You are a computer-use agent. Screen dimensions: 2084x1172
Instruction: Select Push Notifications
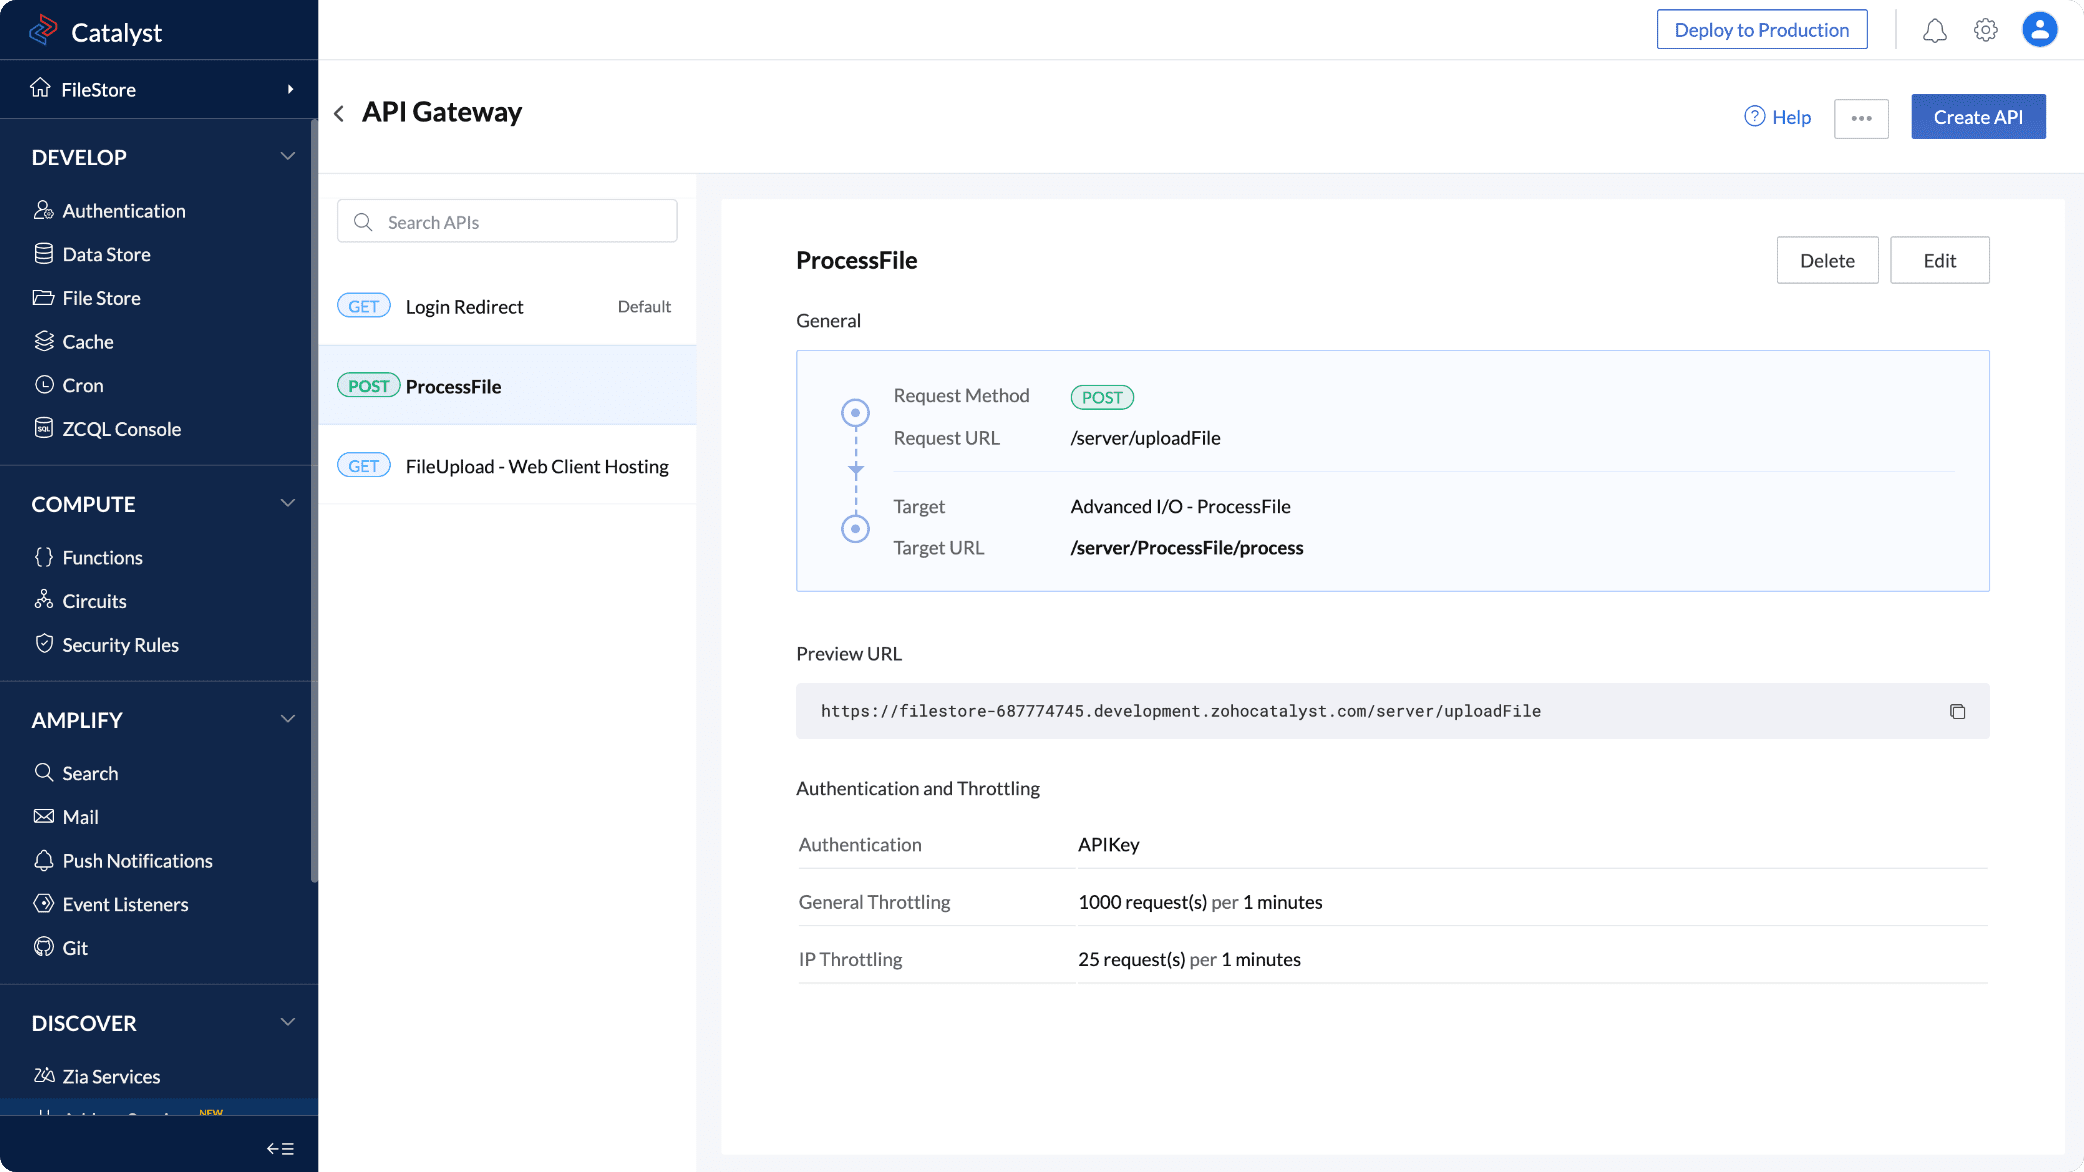point(137,860)
